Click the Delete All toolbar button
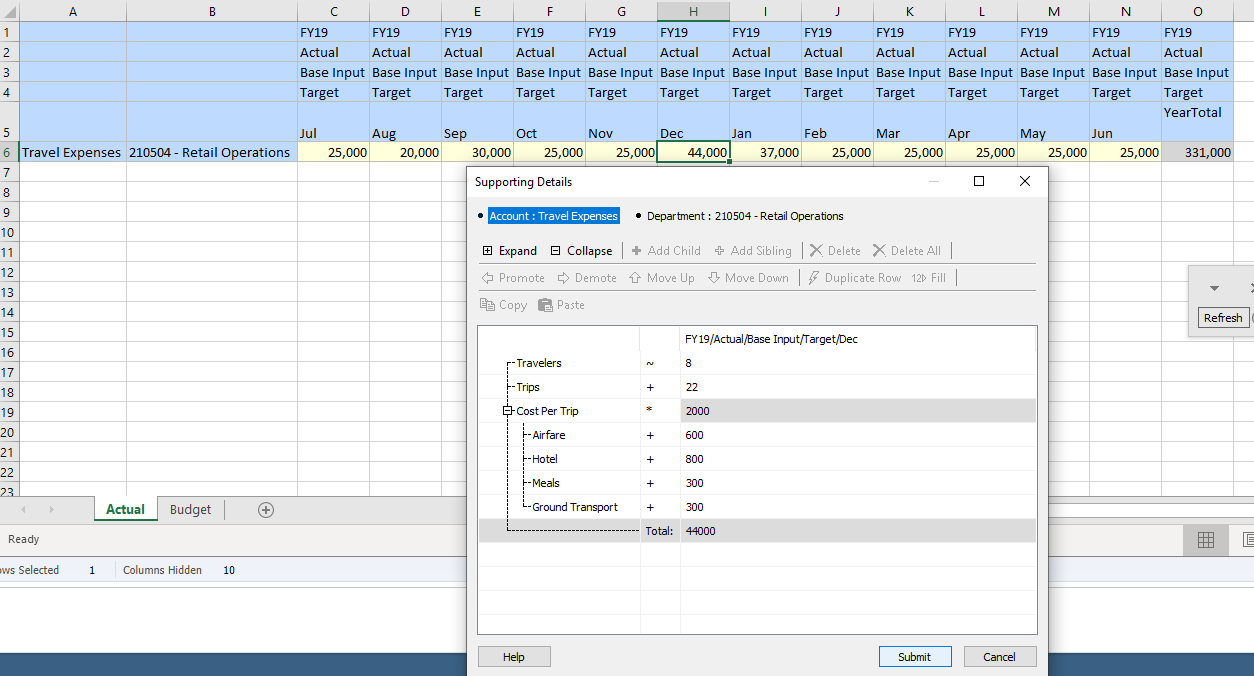This screenshot has width=1254, height=676. click(906, 251)
